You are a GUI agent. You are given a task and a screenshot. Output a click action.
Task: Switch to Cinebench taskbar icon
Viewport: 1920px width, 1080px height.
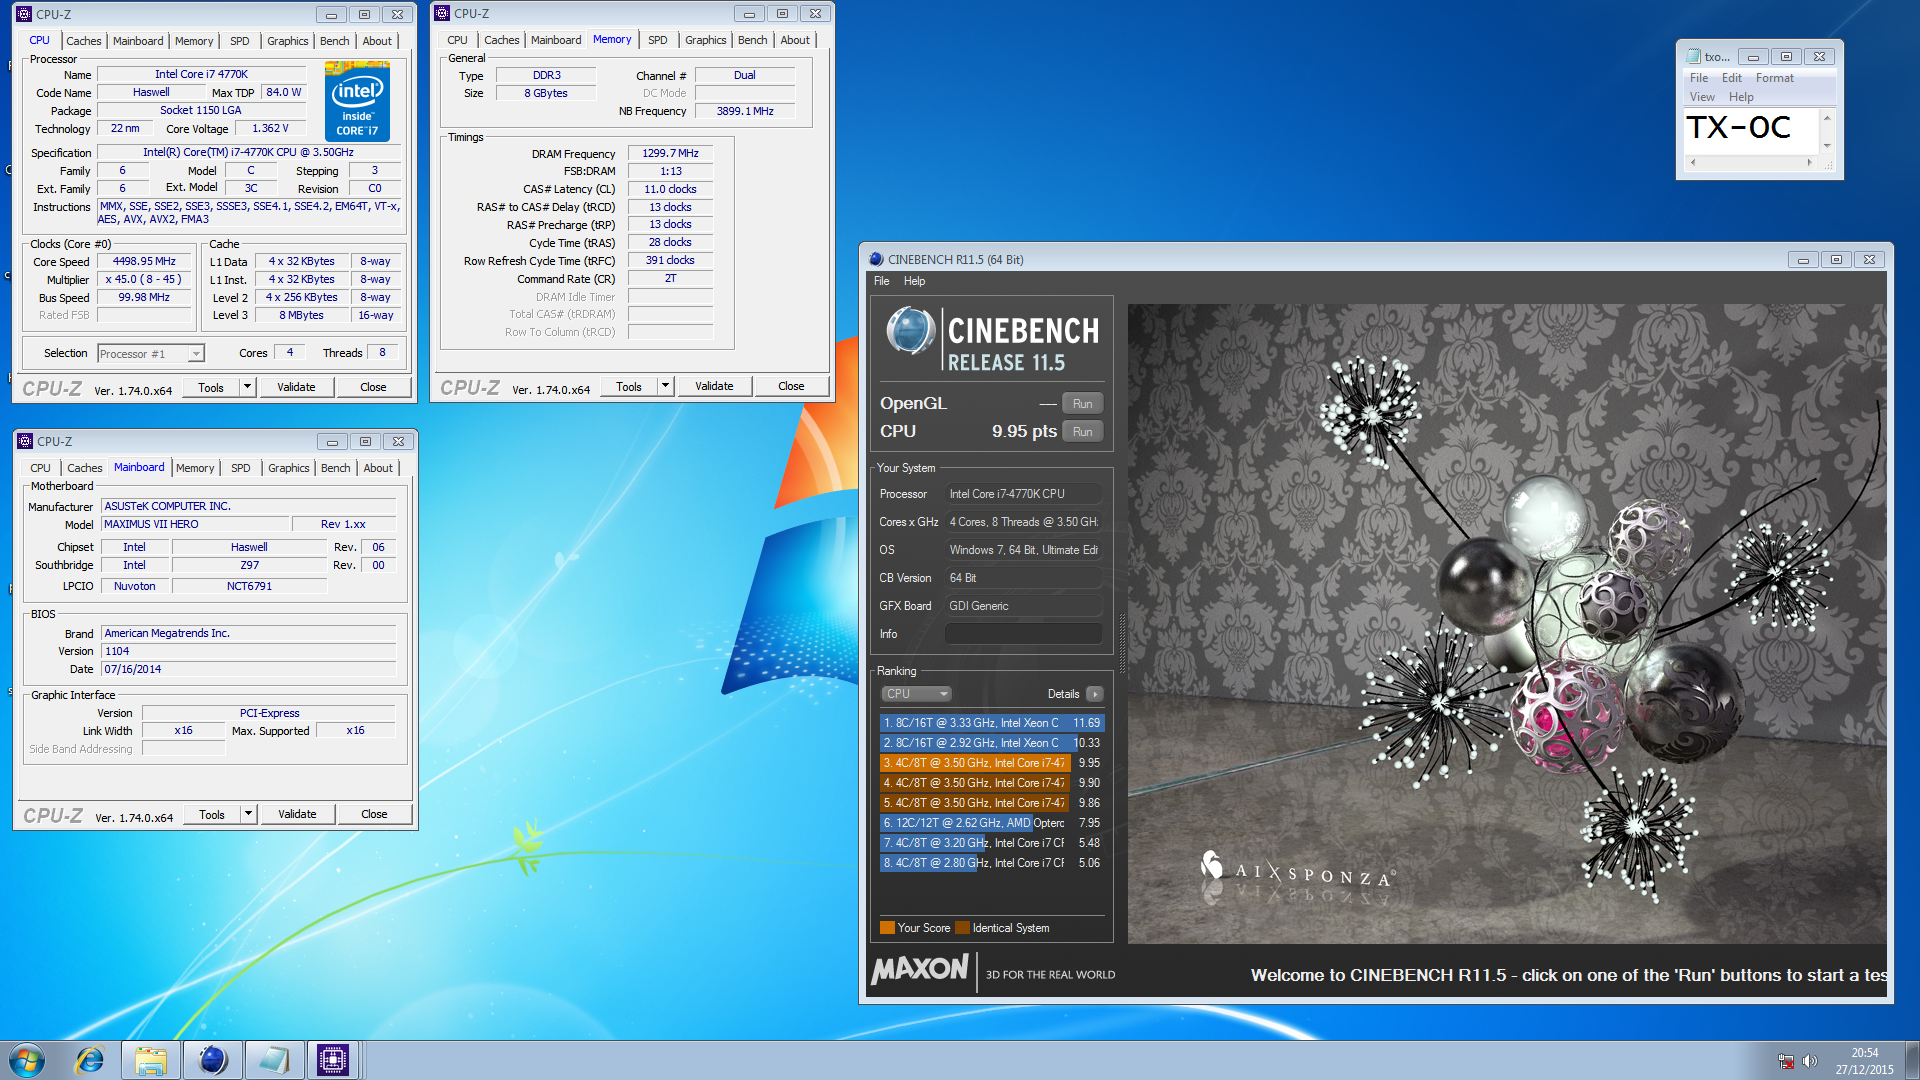[212, 1060]
